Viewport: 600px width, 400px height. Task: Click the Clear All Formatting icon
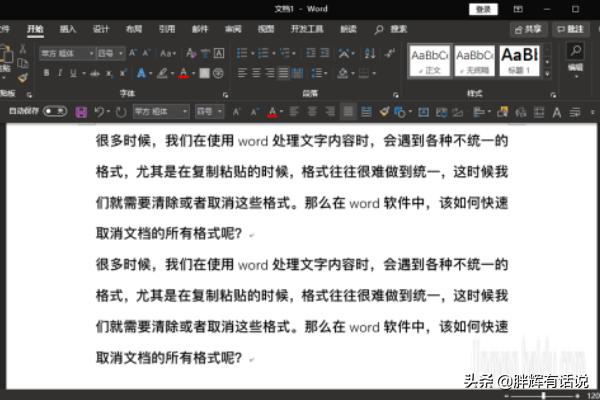191,53
